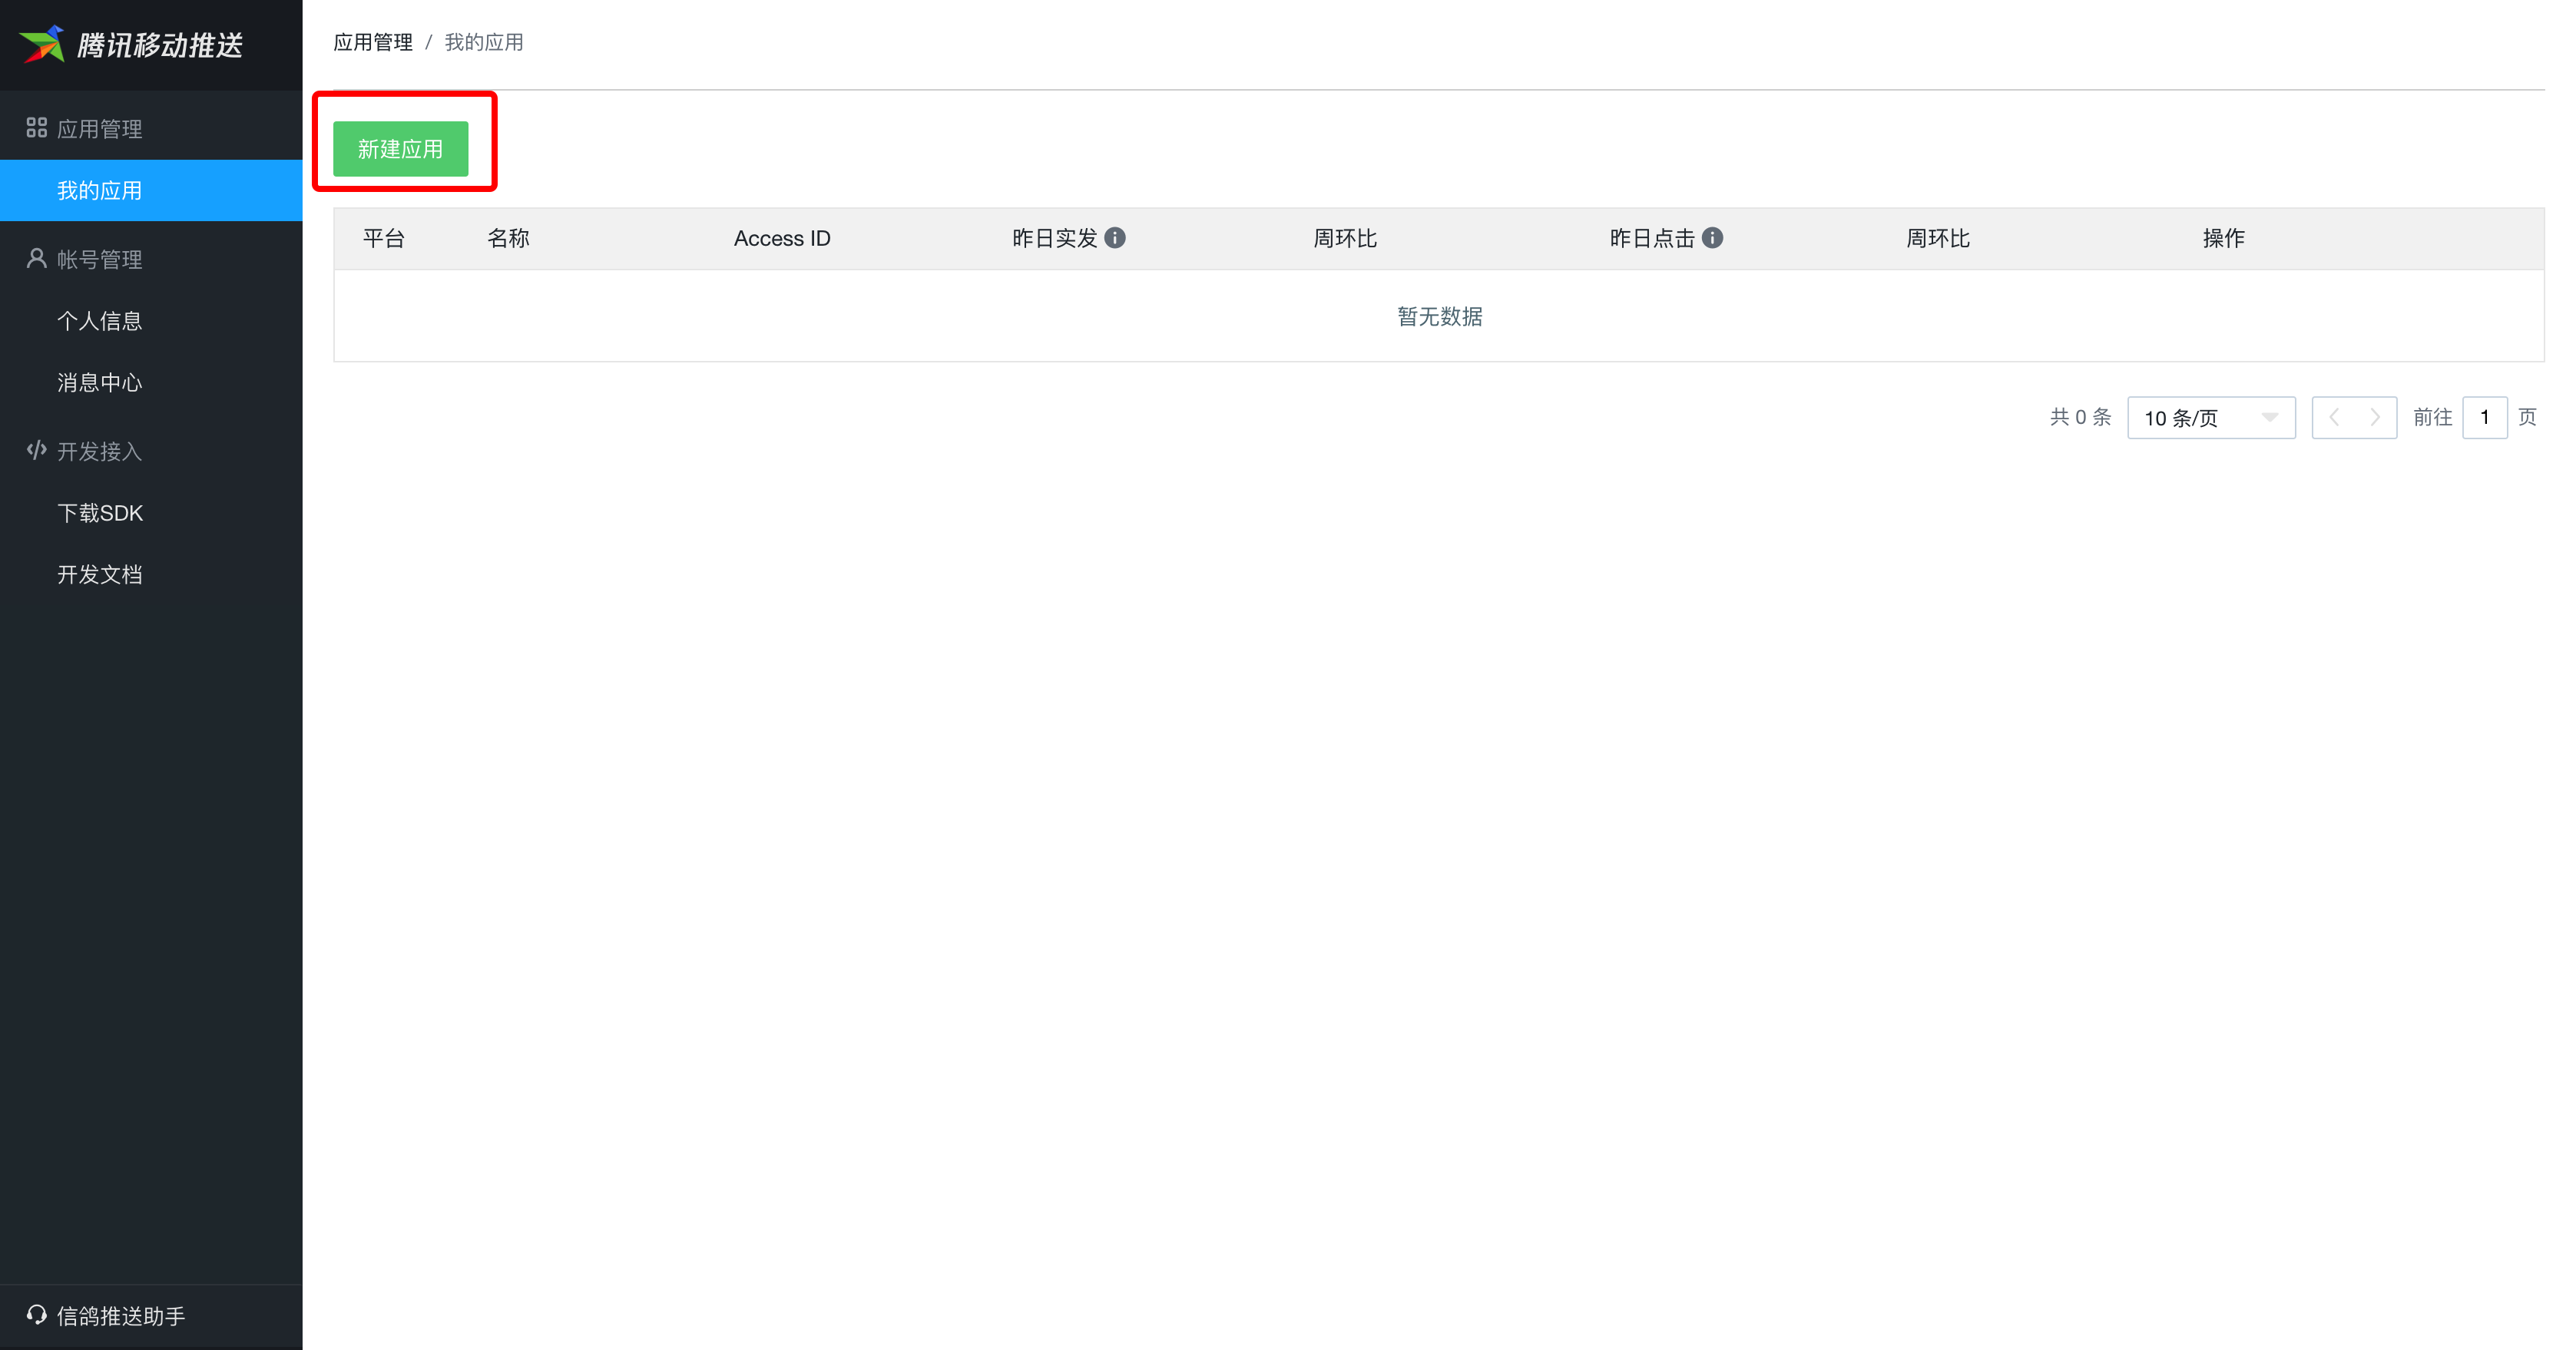Open 个人信息 menu item
2576x1350 pixels.
100,321
